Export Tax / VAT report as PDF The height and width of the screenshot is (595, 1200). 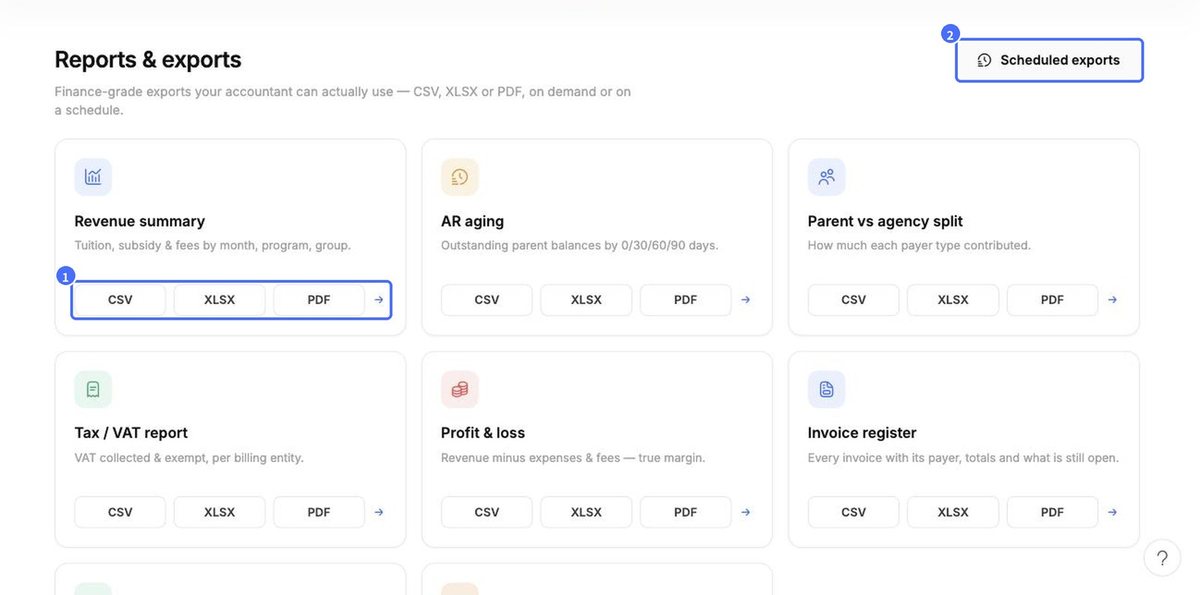pyautogui.click(x=319, y=512)
